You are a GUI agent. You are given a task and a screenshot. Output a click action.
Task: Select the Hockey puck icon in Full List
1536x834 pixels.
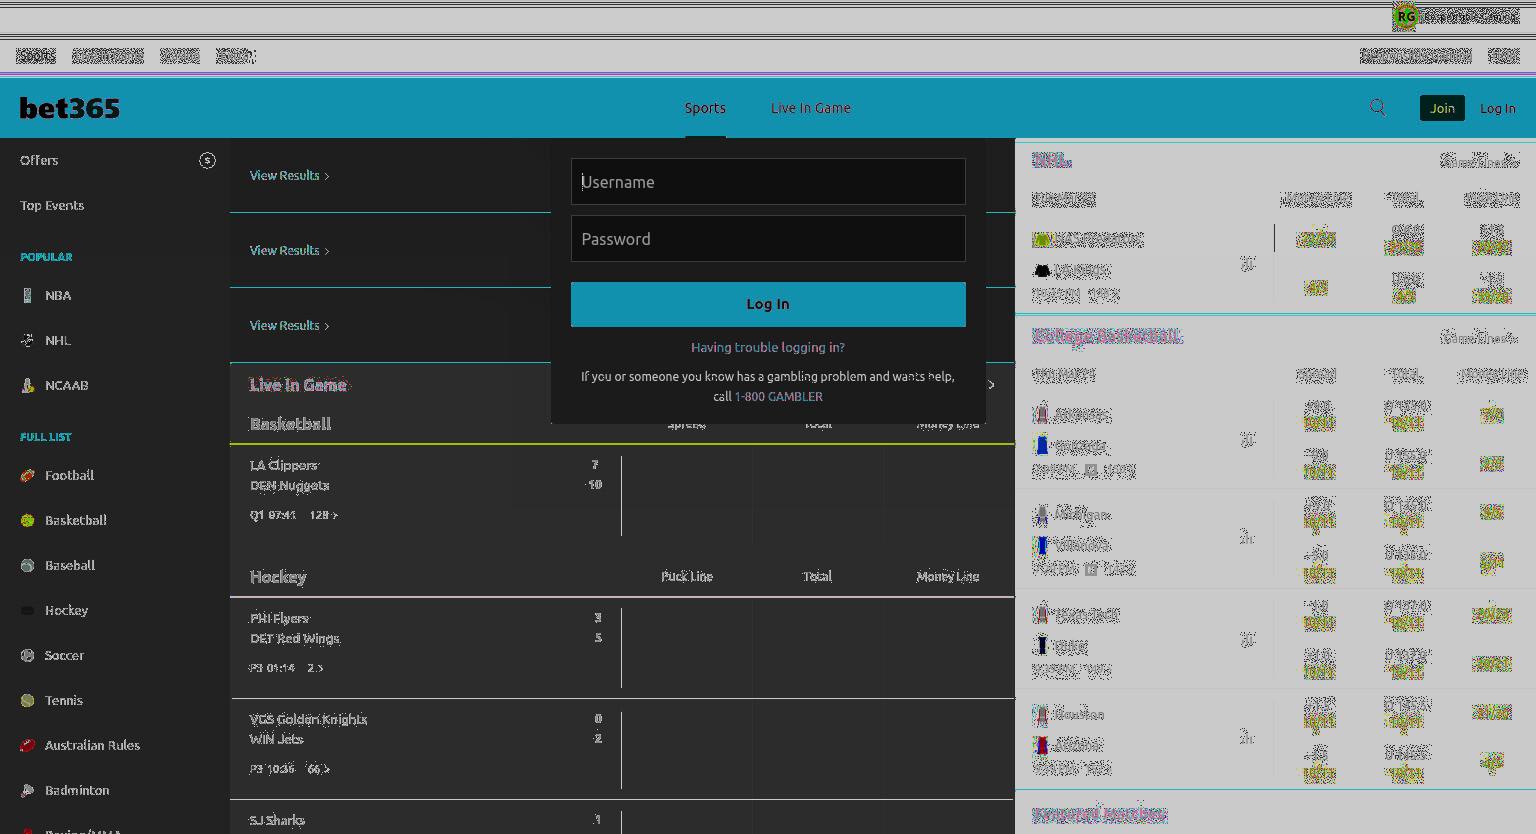pos(27,610)
